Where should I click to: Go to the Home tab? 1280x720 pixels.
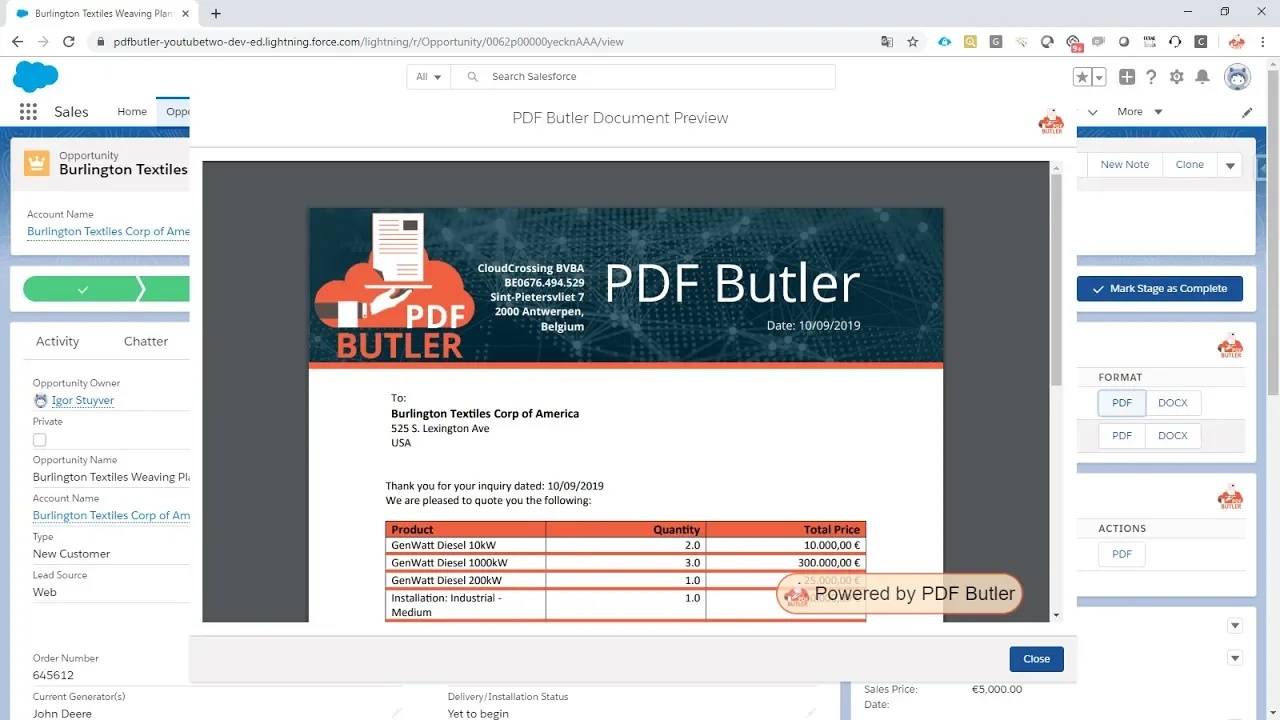coord(132,112)
